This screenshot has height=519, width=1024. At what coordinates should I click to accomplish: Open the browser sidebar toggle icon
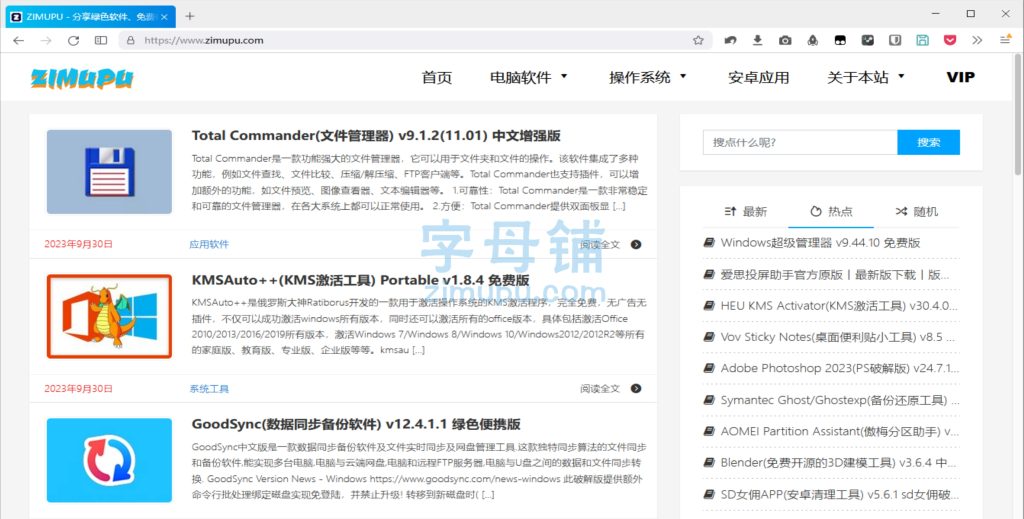[x=101, y=40]
